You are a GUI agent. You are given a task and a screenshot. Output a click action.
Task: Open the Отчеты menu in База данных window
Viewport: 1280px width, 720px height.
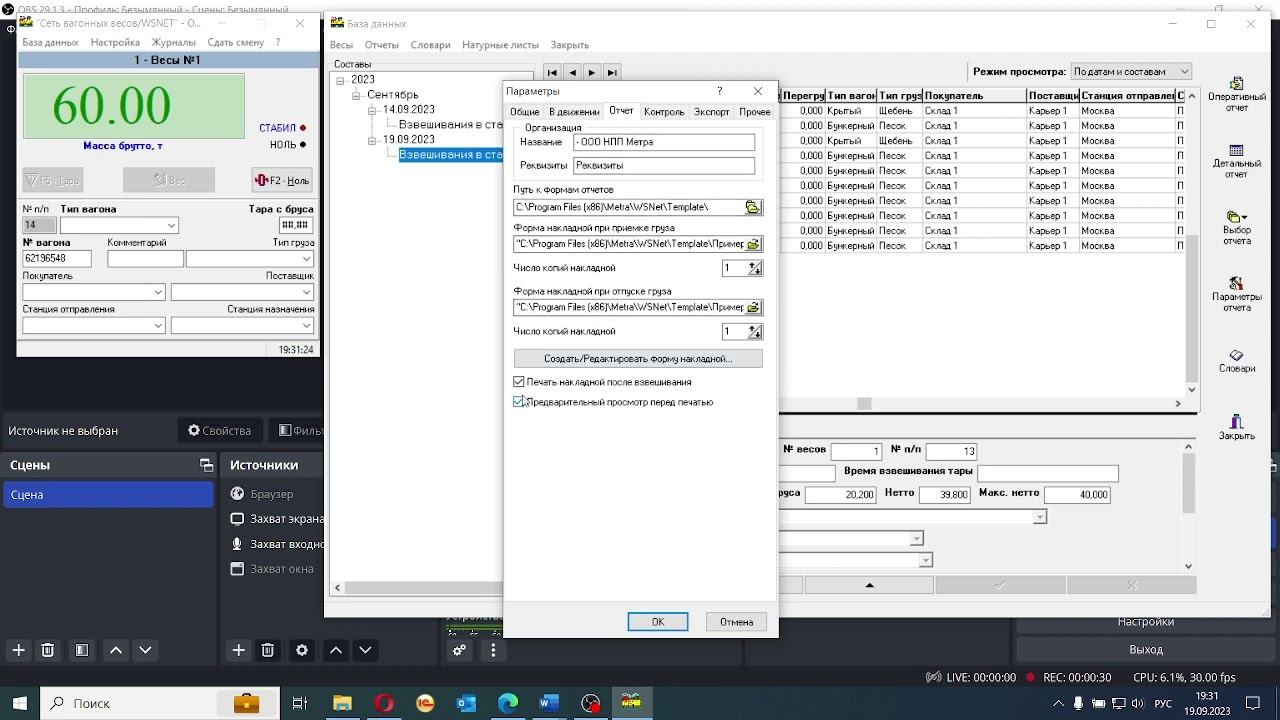(382, 45)
